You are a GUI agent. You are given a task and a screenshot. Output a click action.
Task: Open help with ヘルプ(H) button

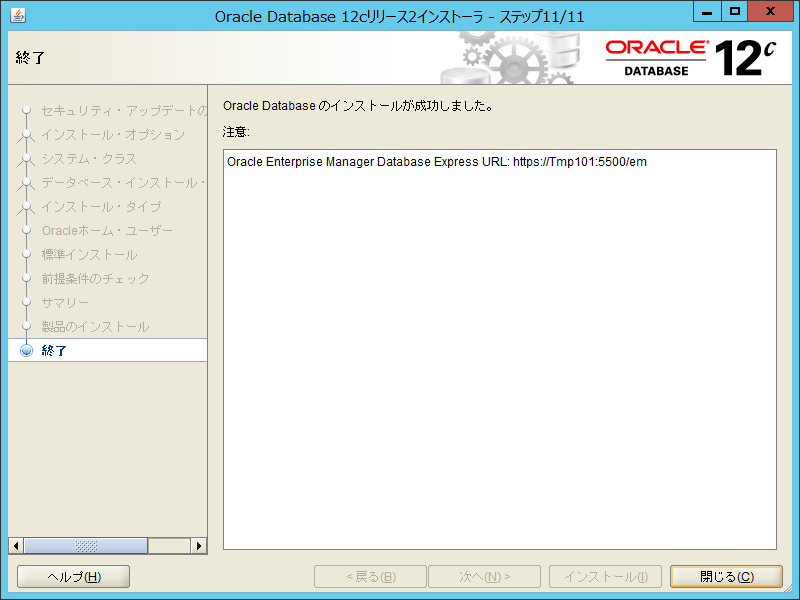[73, 577]
